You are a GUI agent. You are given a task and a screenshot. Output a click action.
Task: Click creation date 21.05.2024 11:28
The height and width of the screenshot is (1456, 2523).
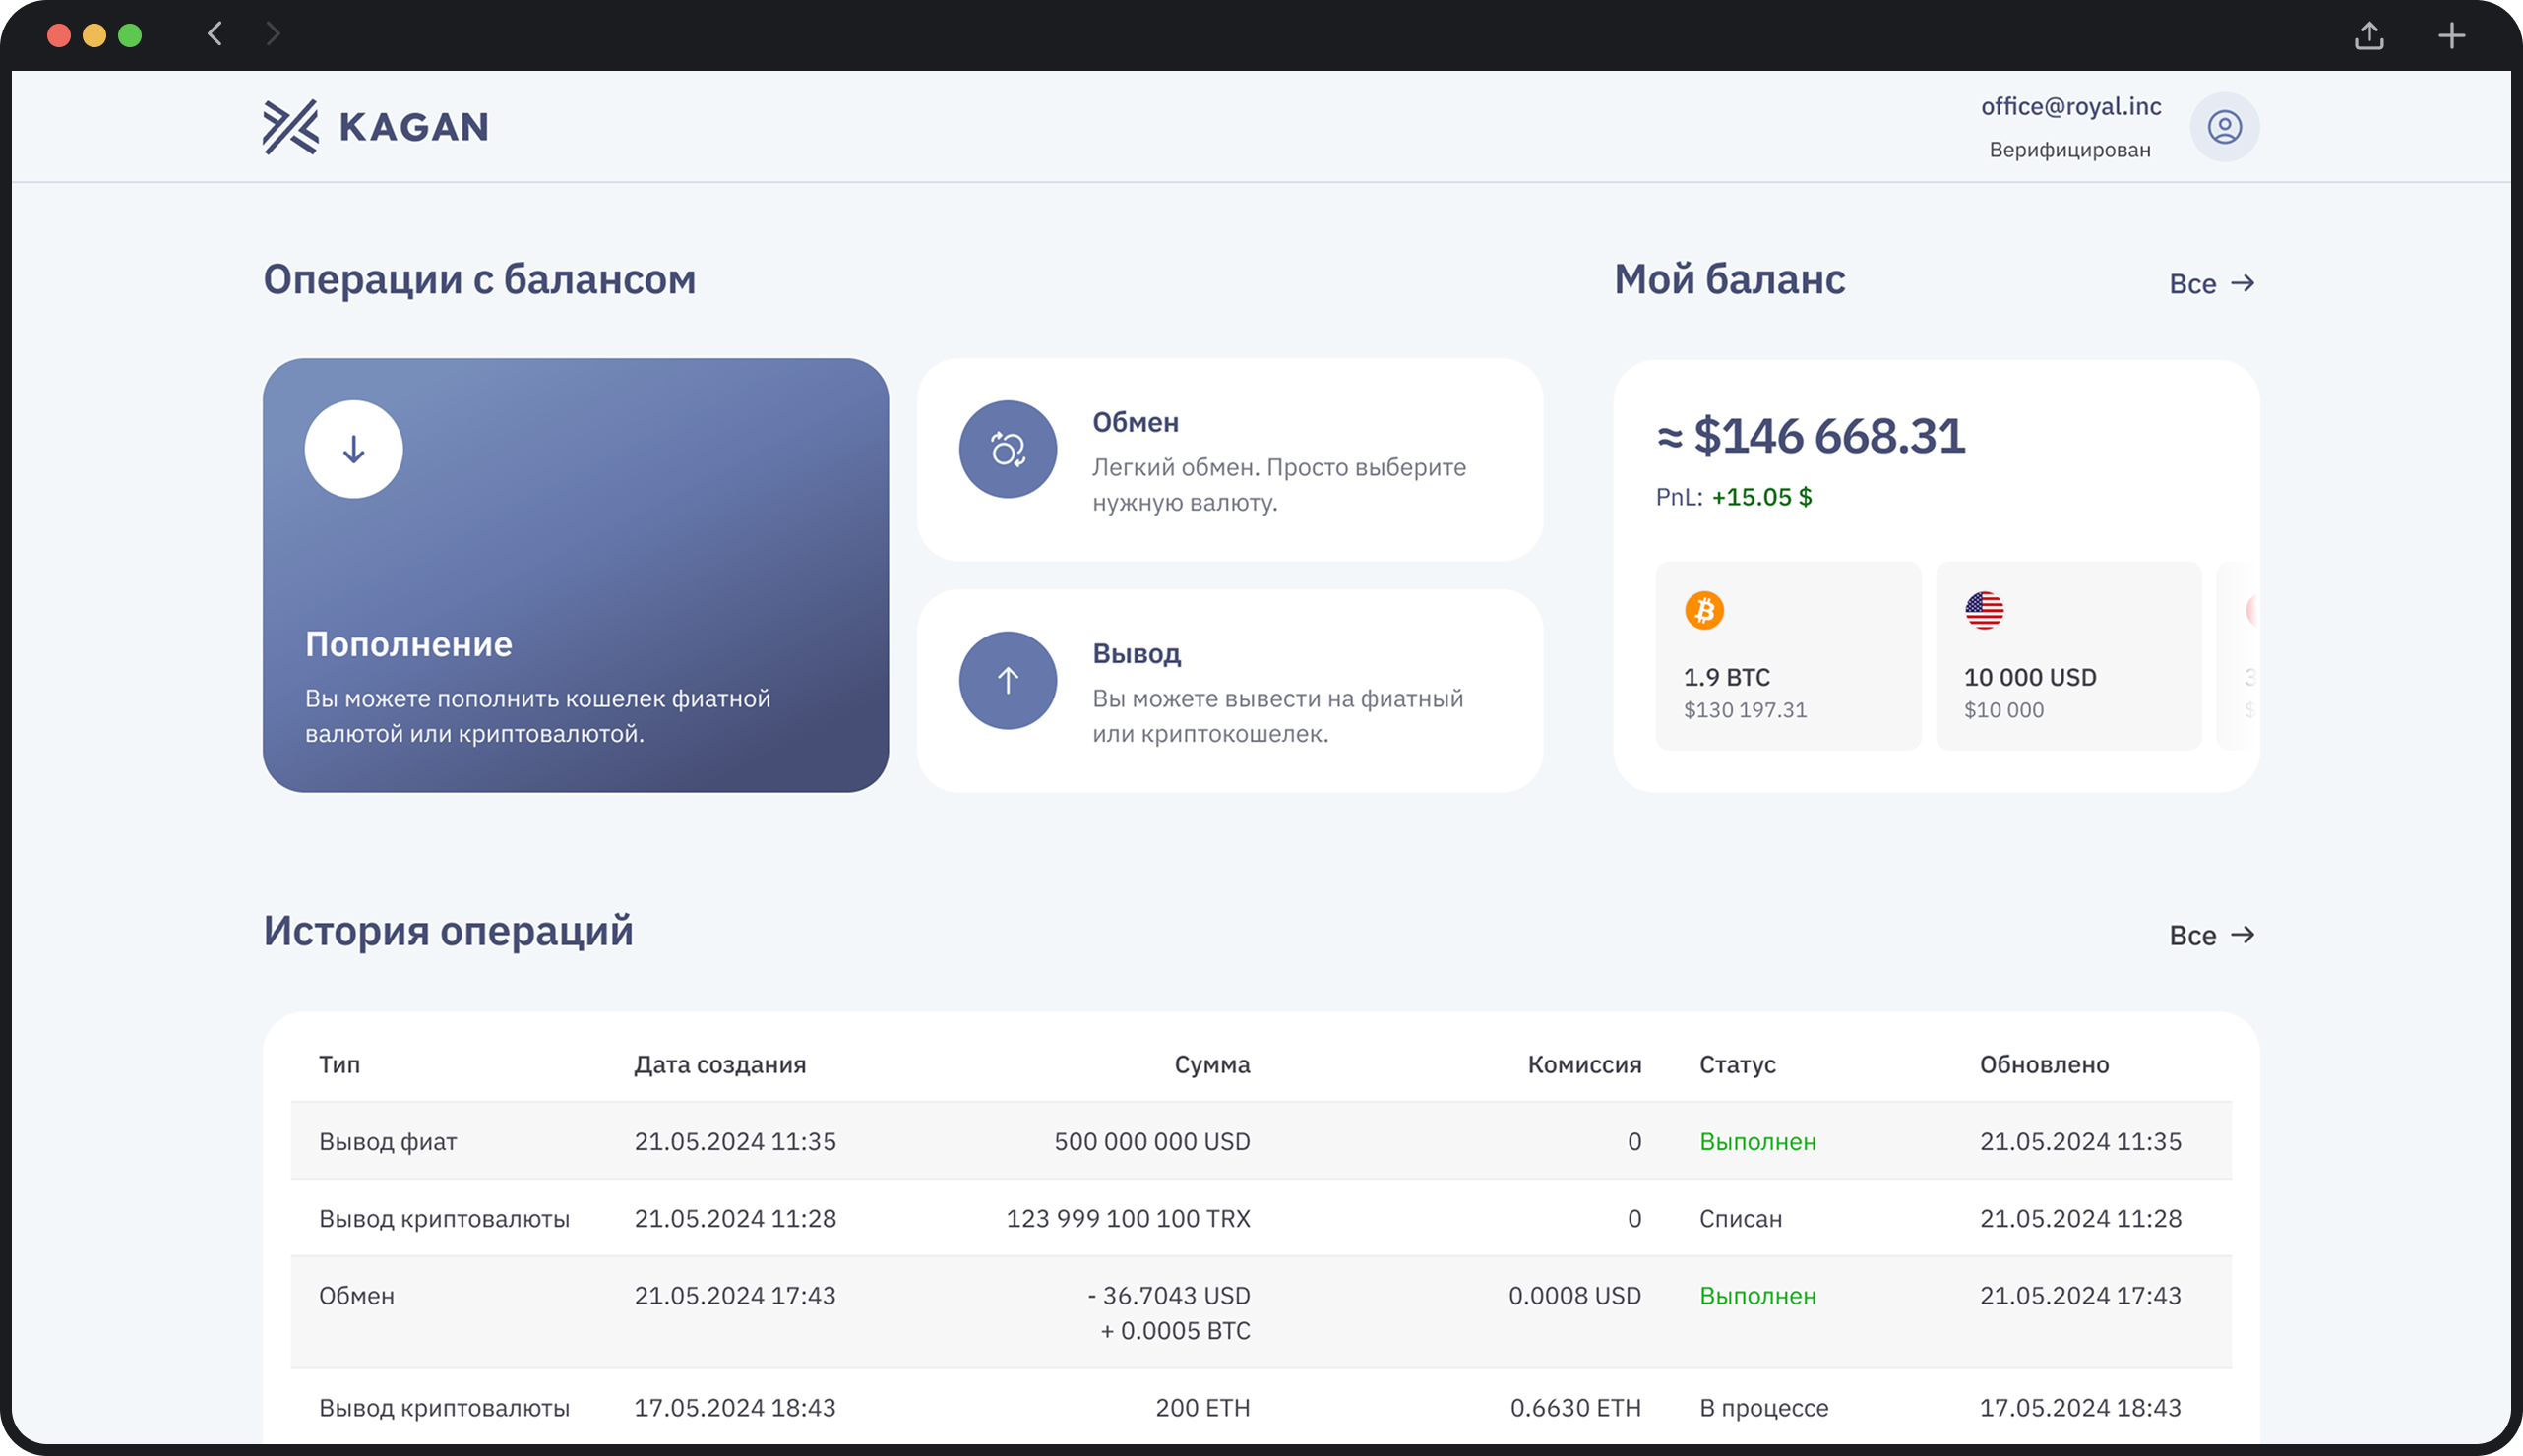coord(735,1218)
